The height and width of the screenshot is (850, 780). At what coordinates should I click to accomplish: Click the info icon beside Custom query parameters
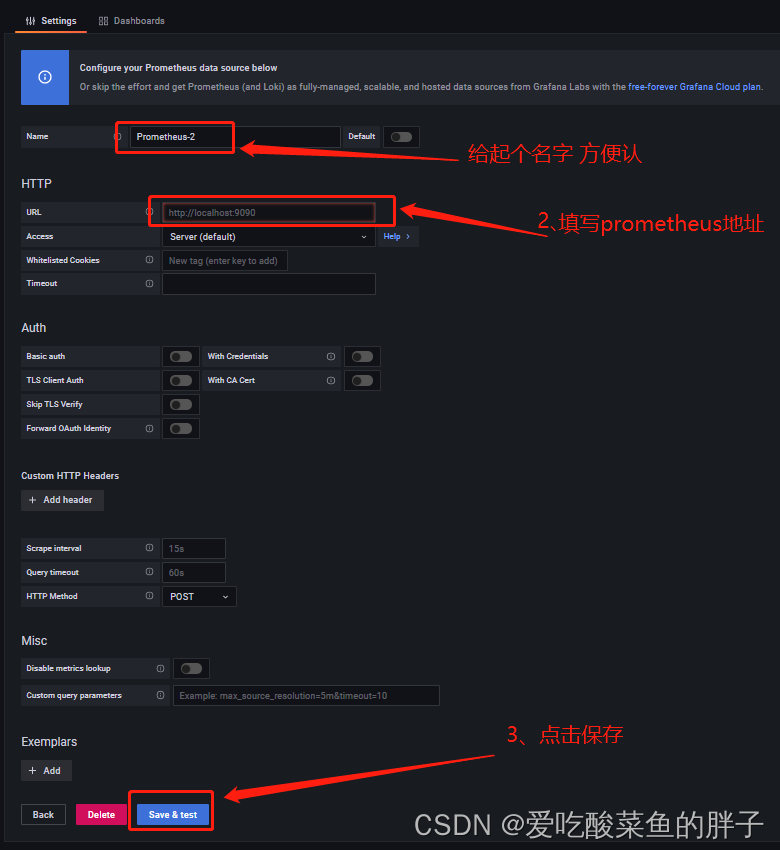(x=160, y=695)
